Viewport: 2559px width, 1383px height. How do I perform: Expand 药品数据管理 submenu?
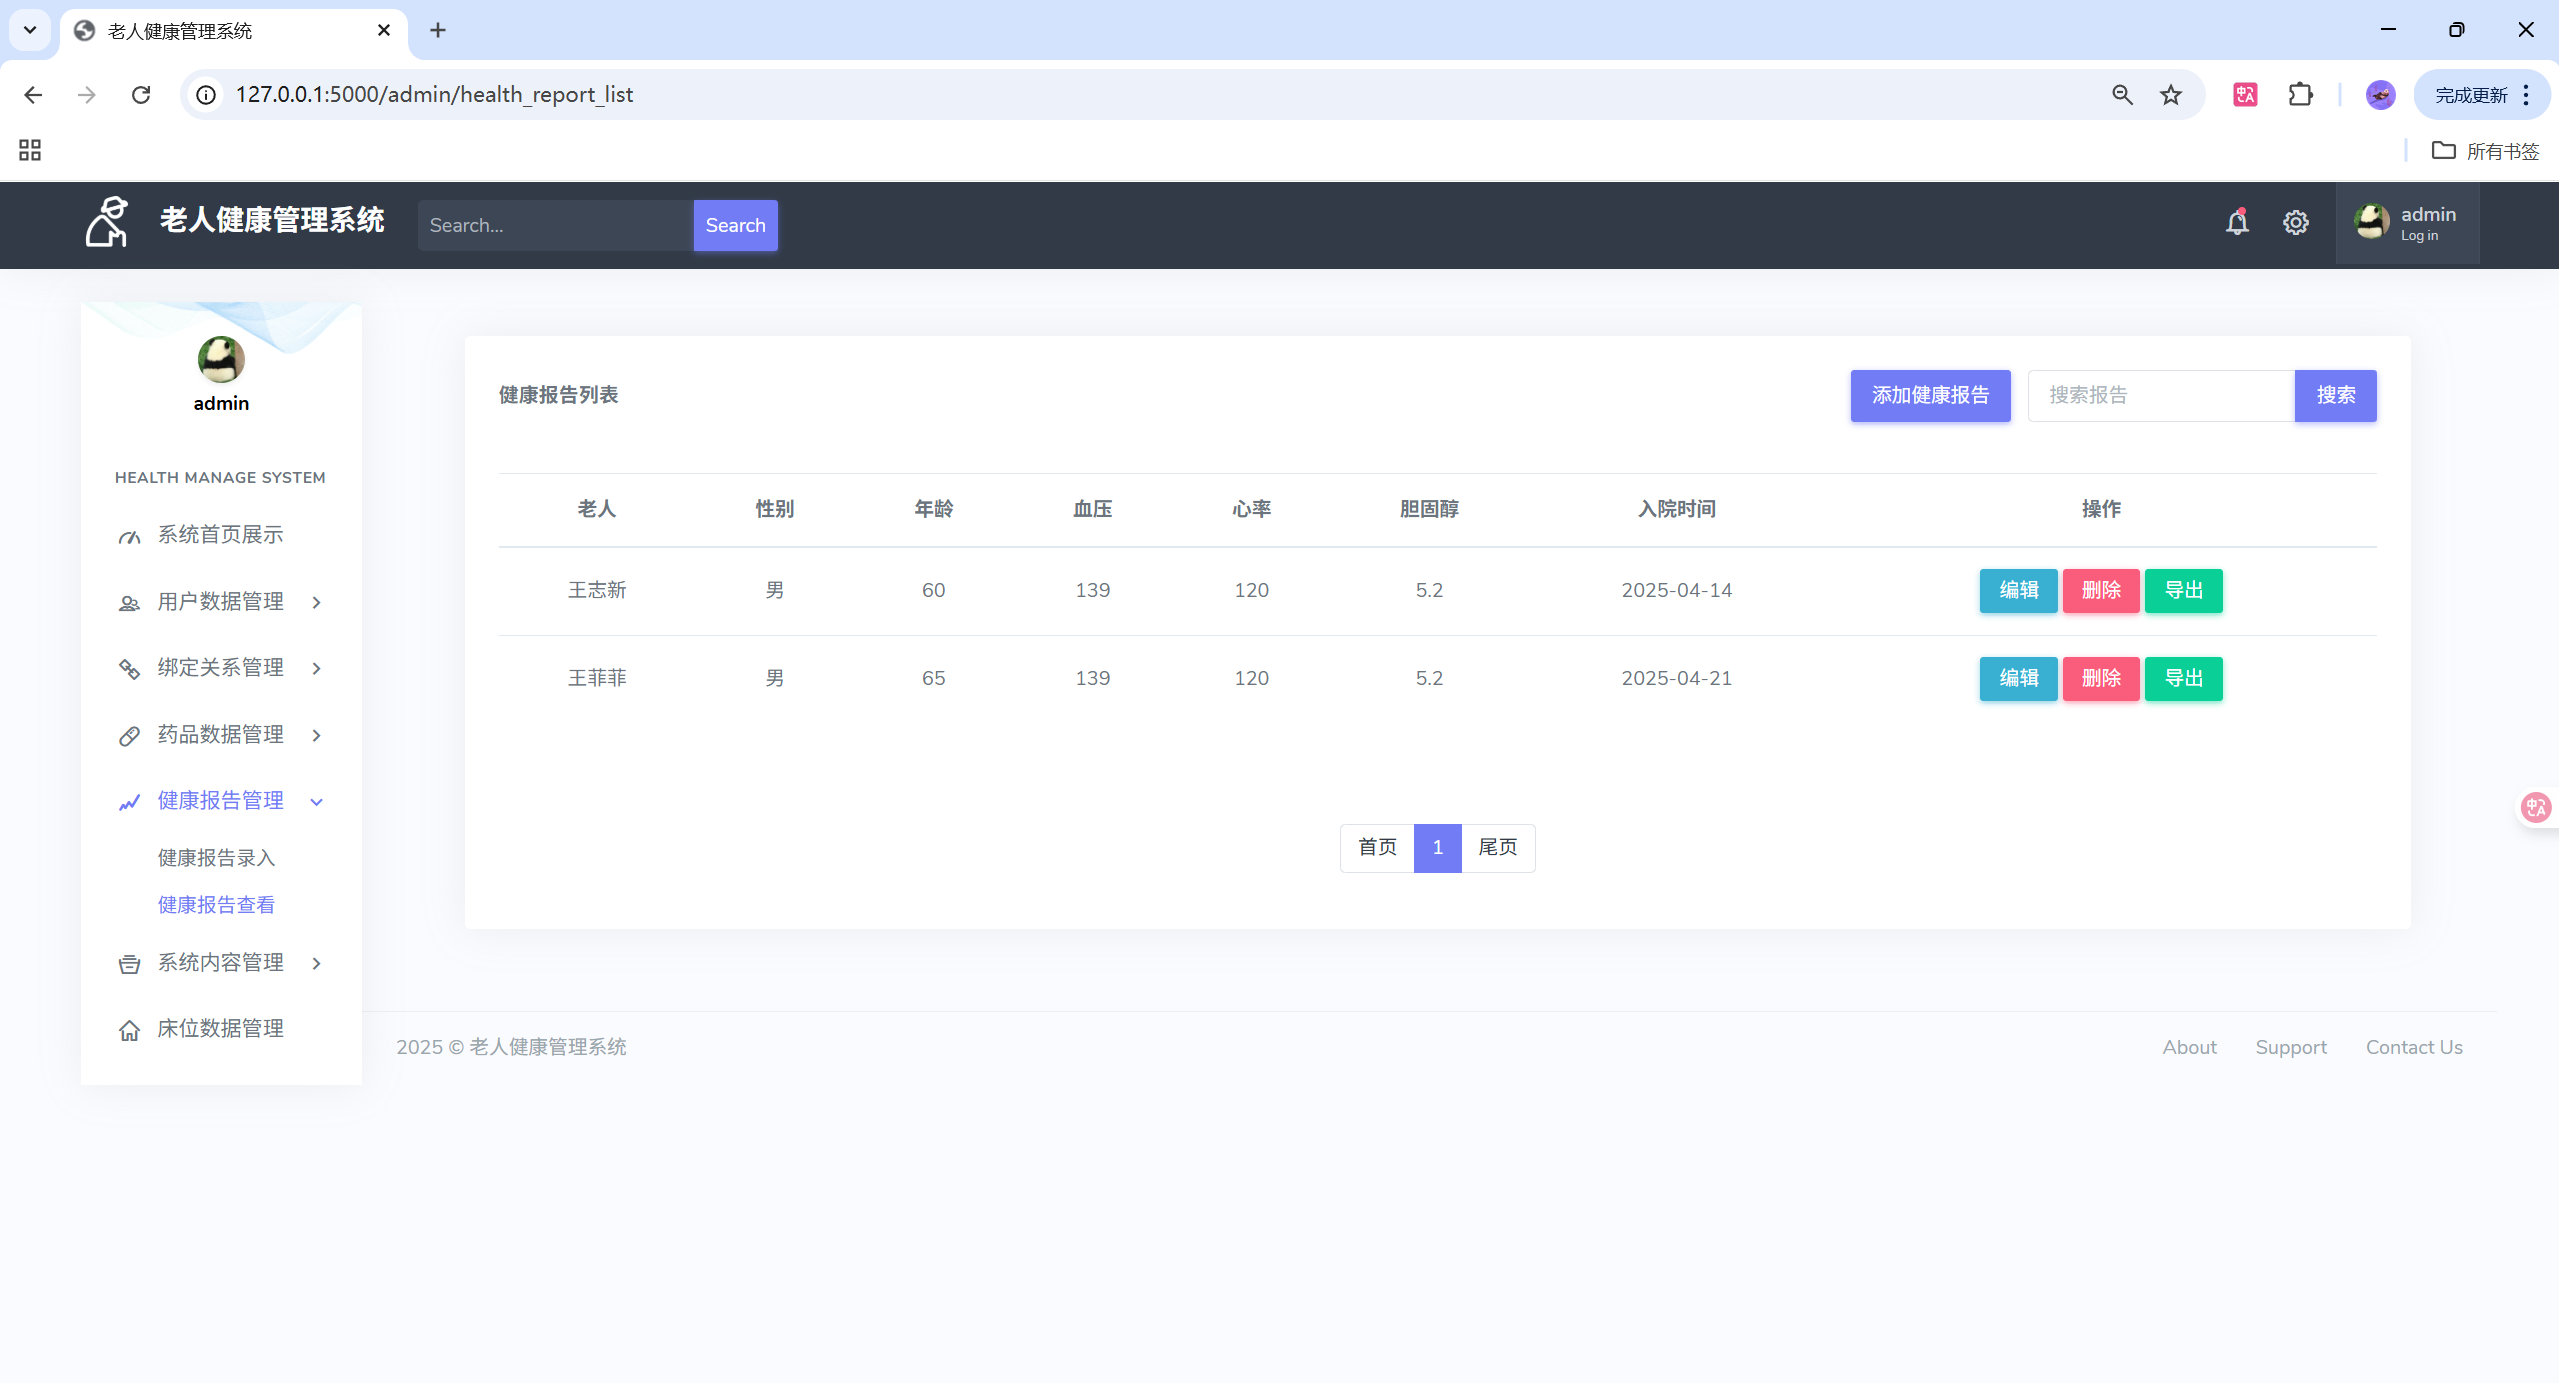click(221, 735)
